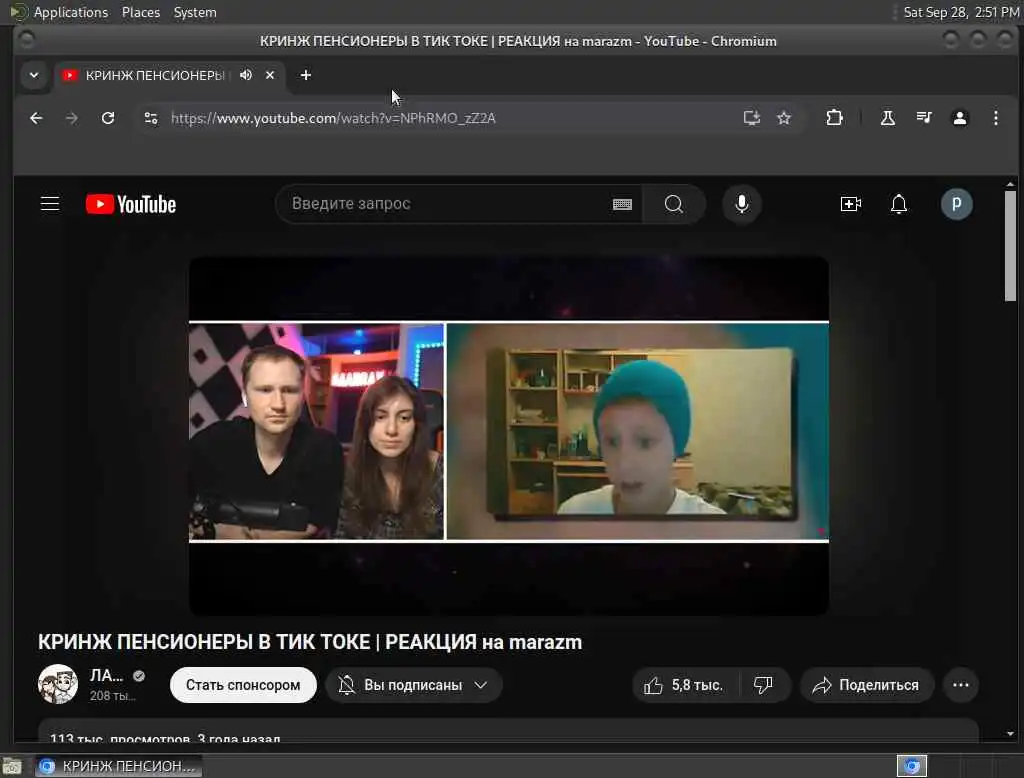The width and height of the screenshot is (1024, 778).
Task: Click the video player to pause
Action: pos(509,436)
